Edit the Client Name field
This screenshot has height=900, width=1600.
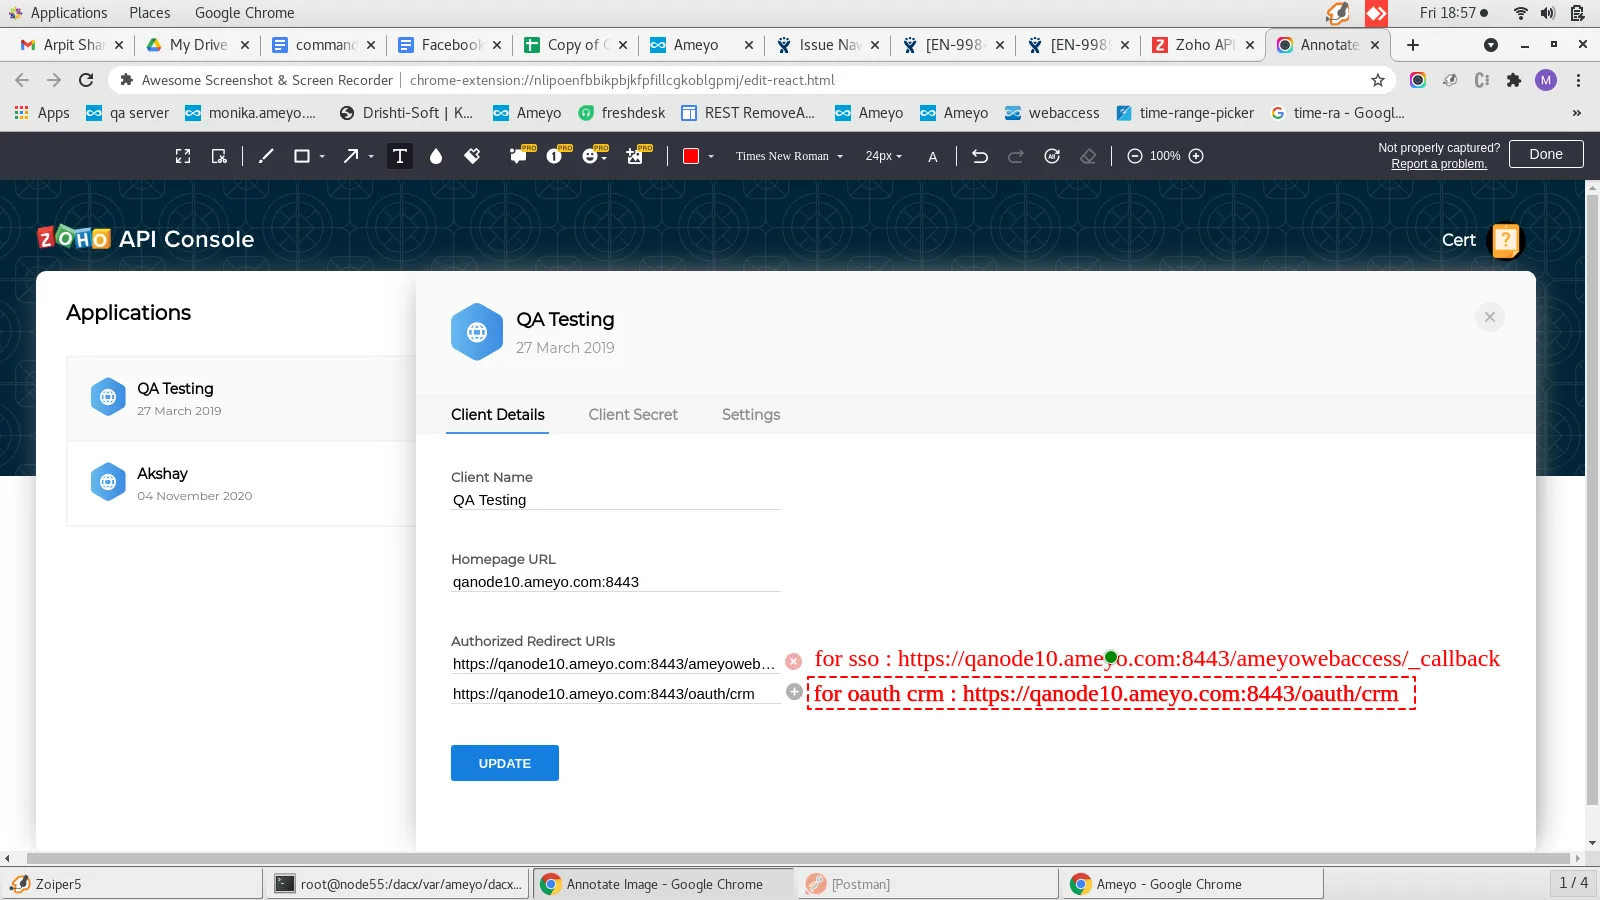[x=615, y=500]
